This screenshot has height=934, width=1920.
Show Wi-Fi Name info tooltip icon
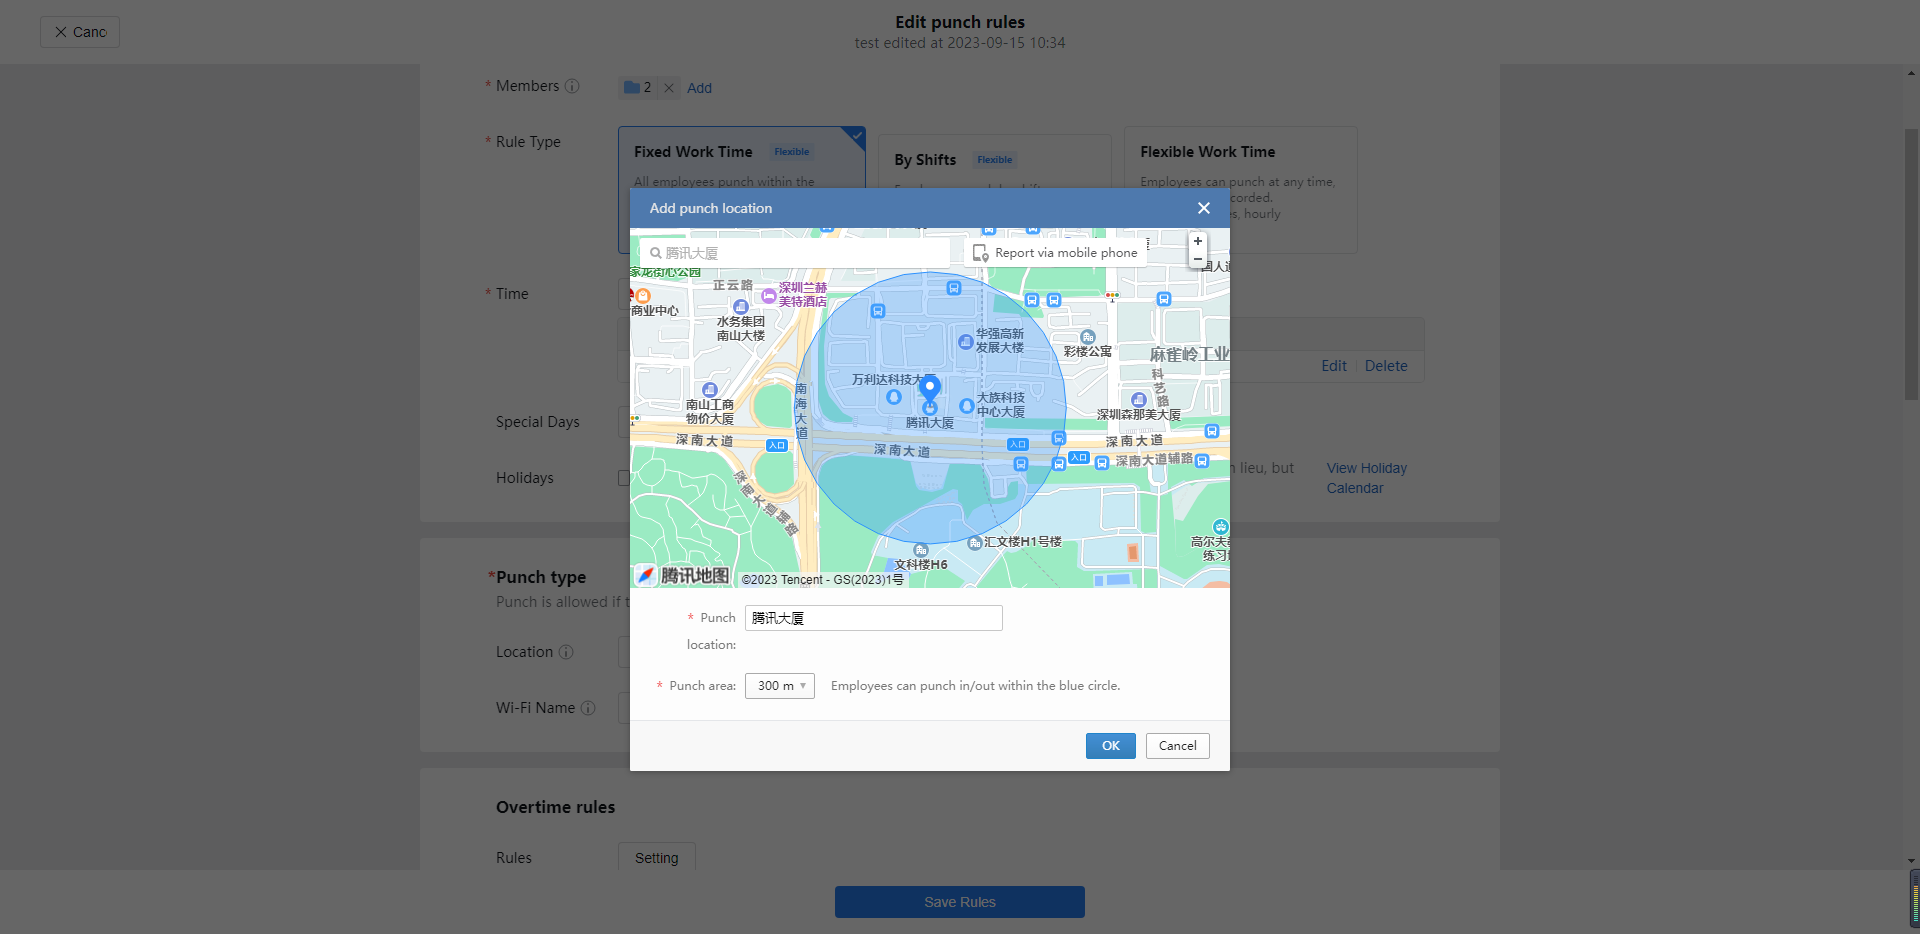588,708
